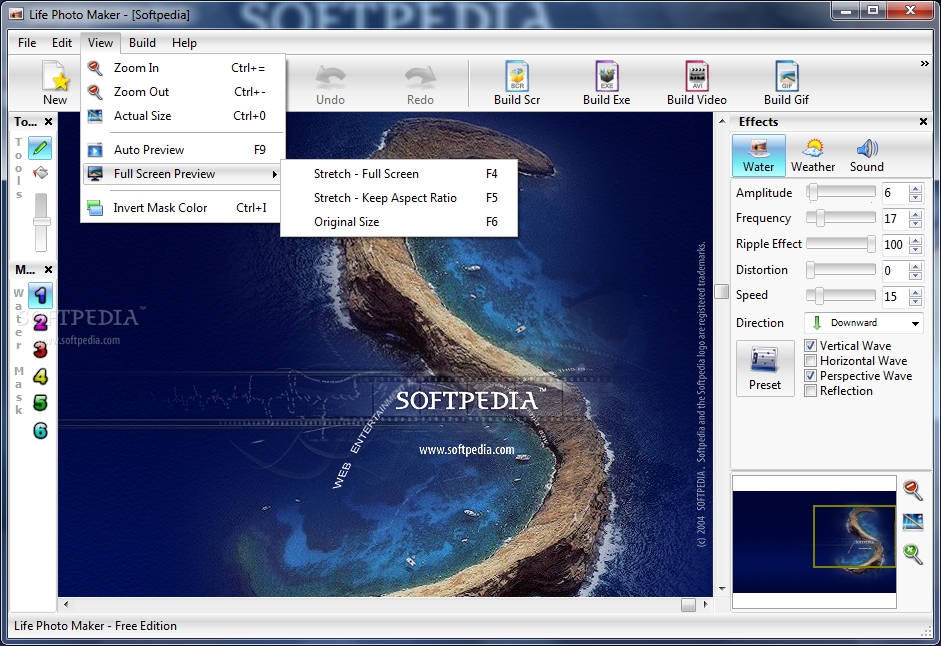Screen dimensions: 941x646
Task: Enable the Horizontal Wave checkbox
Action: 810,361
